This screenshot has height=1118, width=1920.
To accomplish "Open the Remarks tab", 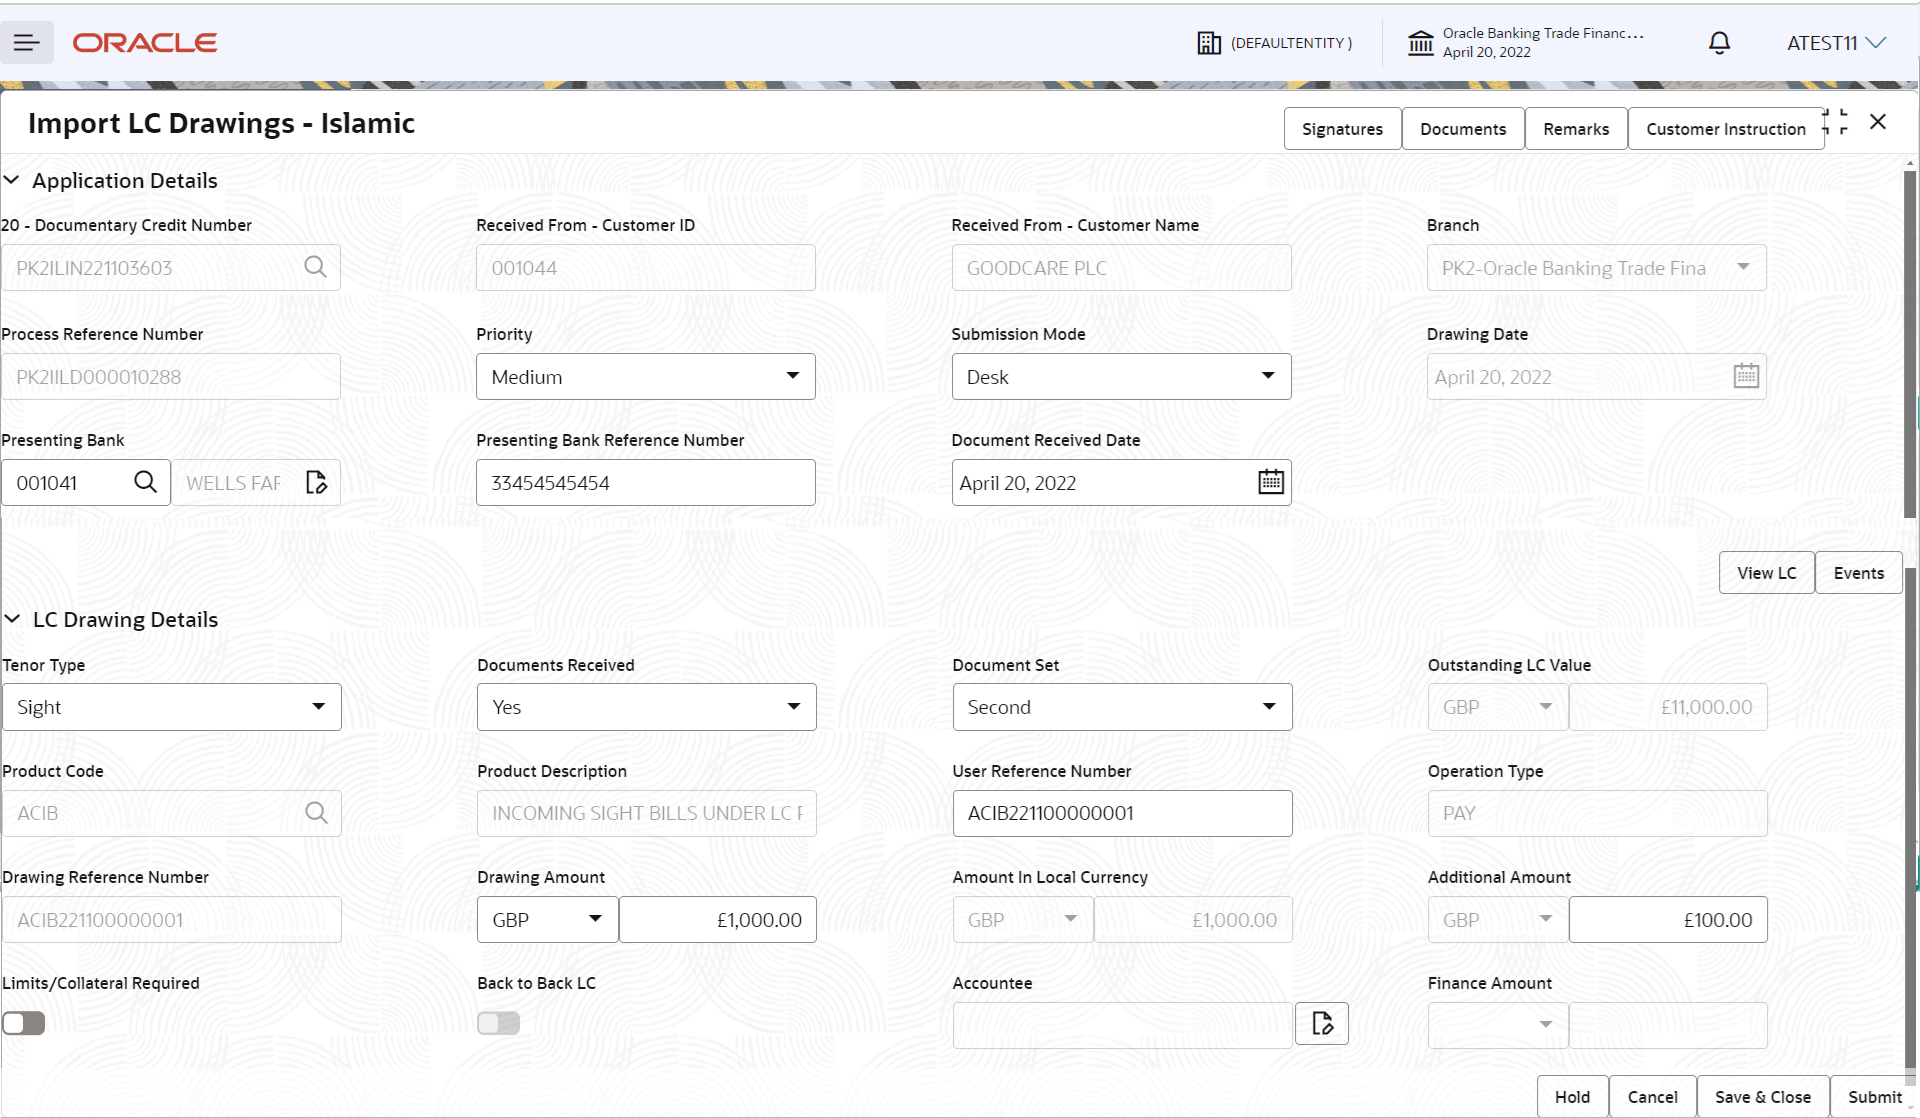I will [x=1575, y=128].
